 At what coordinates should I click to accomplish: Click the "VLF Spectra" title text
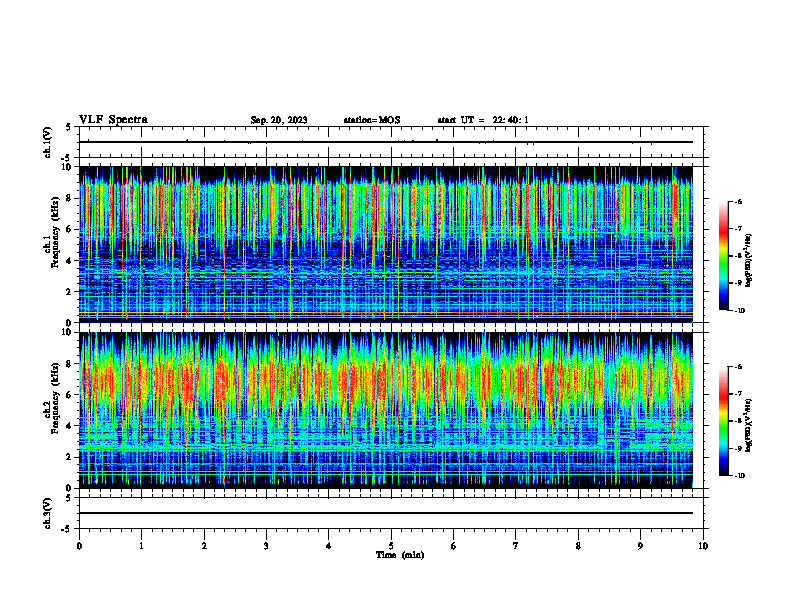tap(113, 120)
